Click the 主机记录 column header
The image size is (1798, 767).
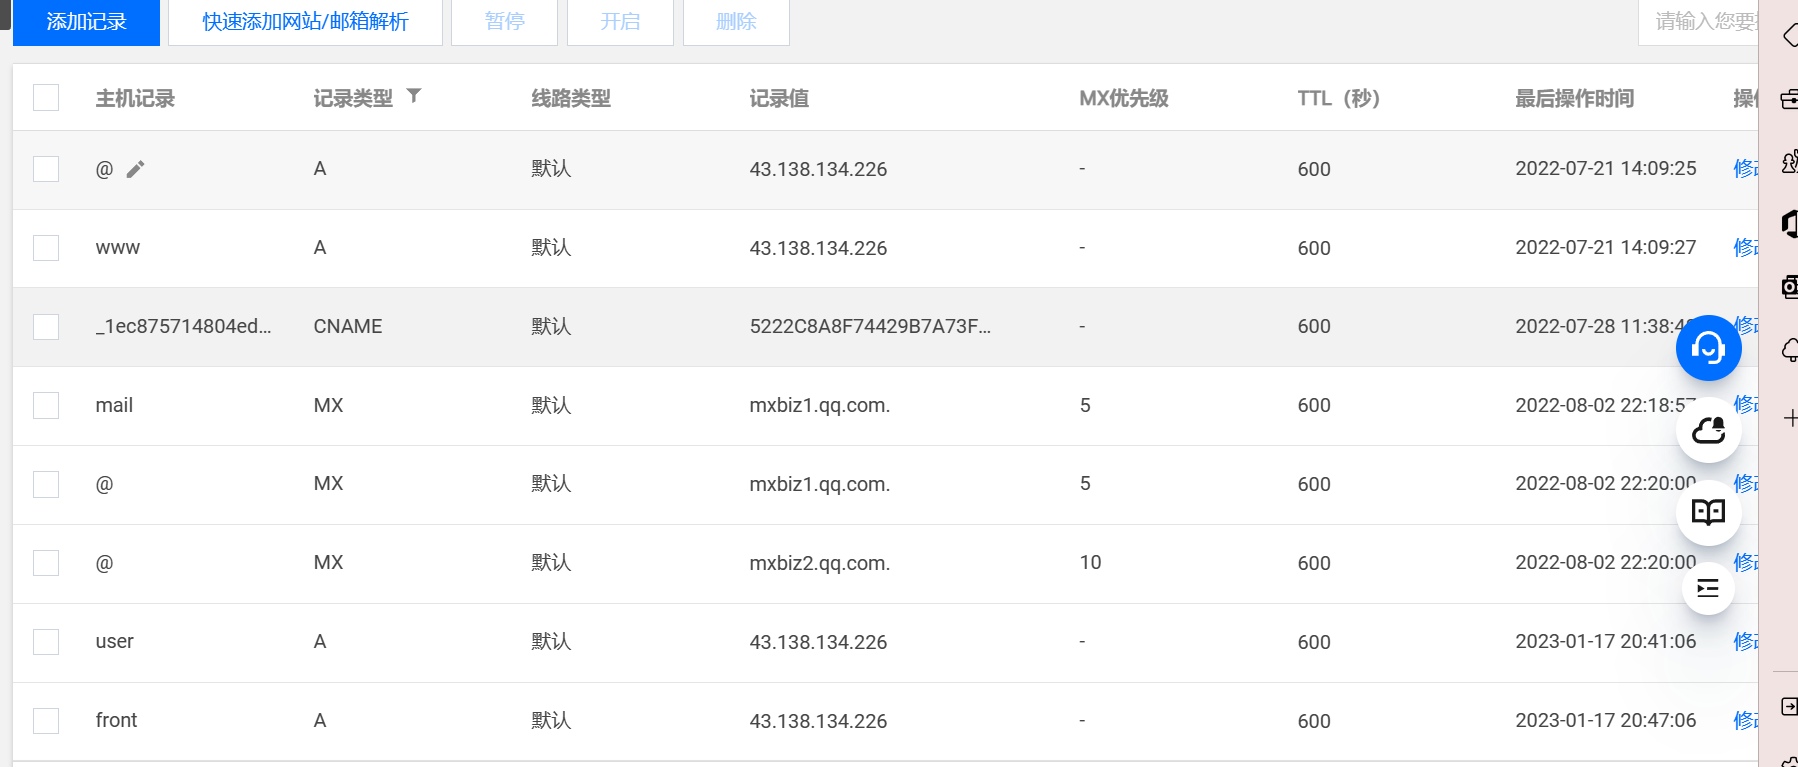135,98
